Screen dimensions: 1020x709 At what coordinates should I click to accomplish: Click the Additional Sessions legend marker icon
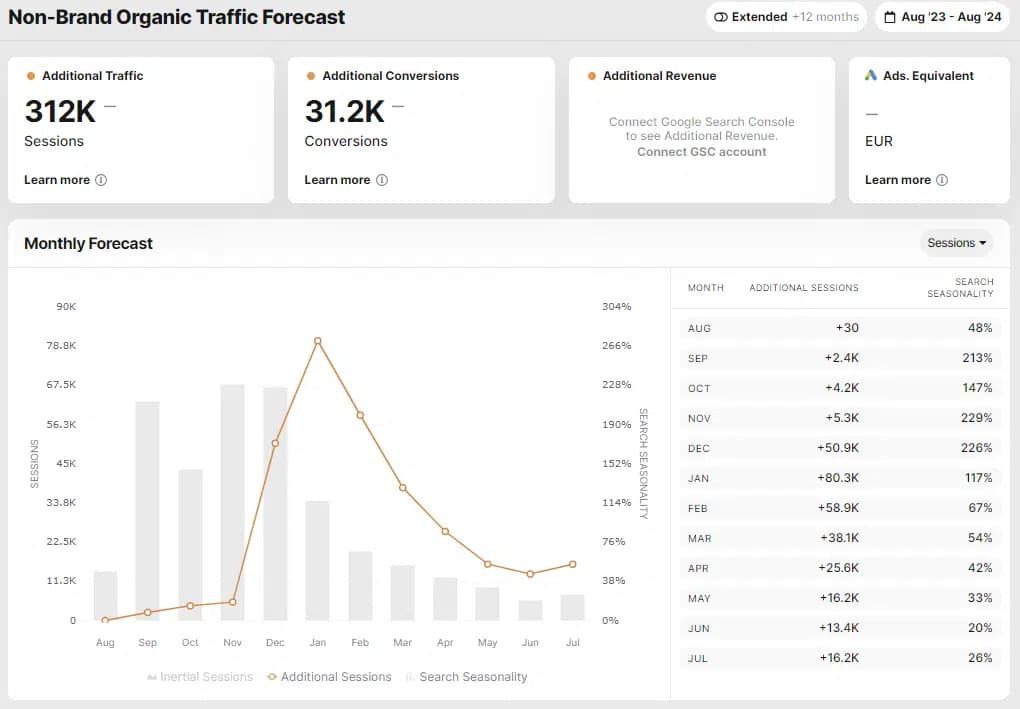[x=272, y=678]
